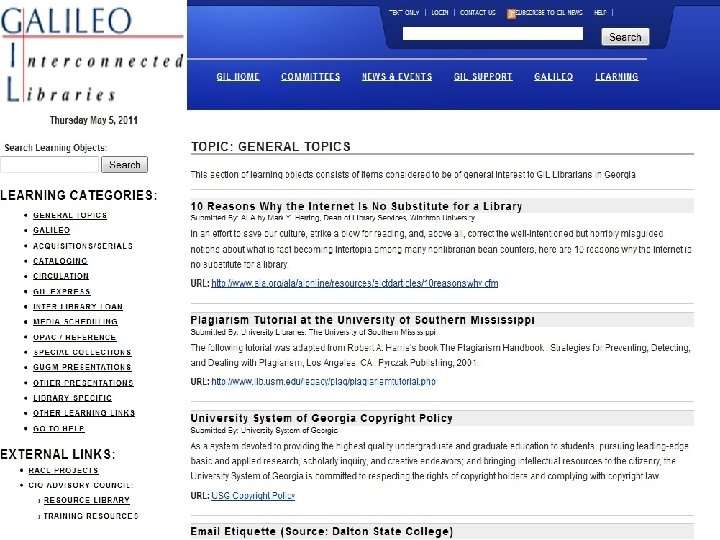The height and width of the screenshot is (540, 720).
Task: Select Other Learning Links category
Action: point(84,413)
